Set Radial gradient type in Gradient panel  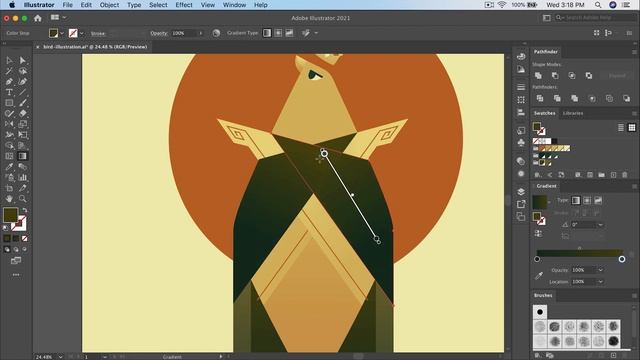pyautogui.click(x=587, y=200)
